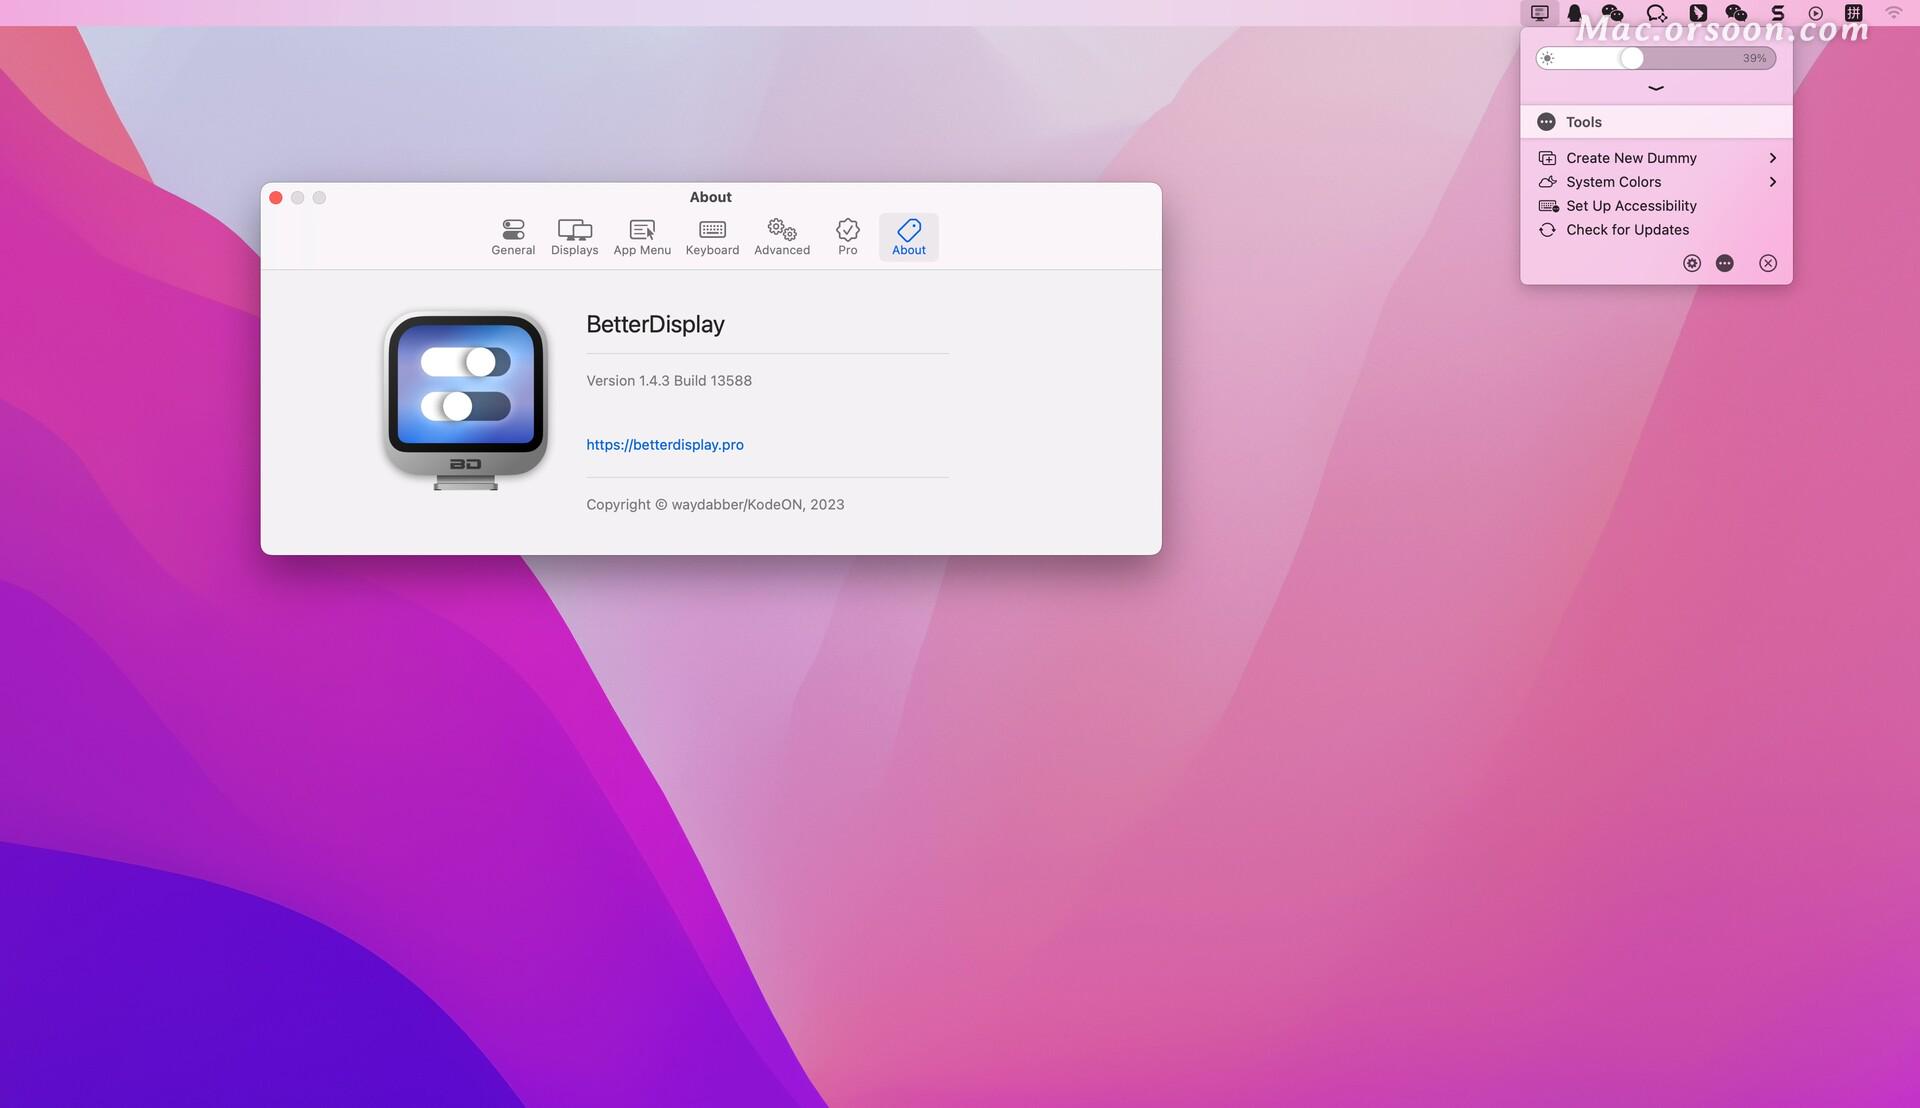Choose Set Up Accessibility menu item
The height and width of the screenshot is (1108, 1920).
click(x=1631, y=206)
